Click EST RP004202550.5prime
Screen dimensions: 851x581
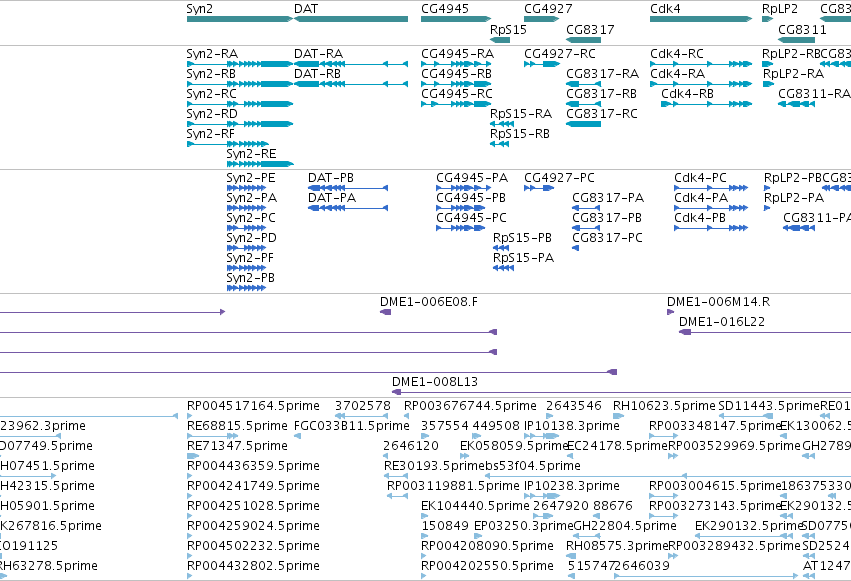tap(487, 566)
